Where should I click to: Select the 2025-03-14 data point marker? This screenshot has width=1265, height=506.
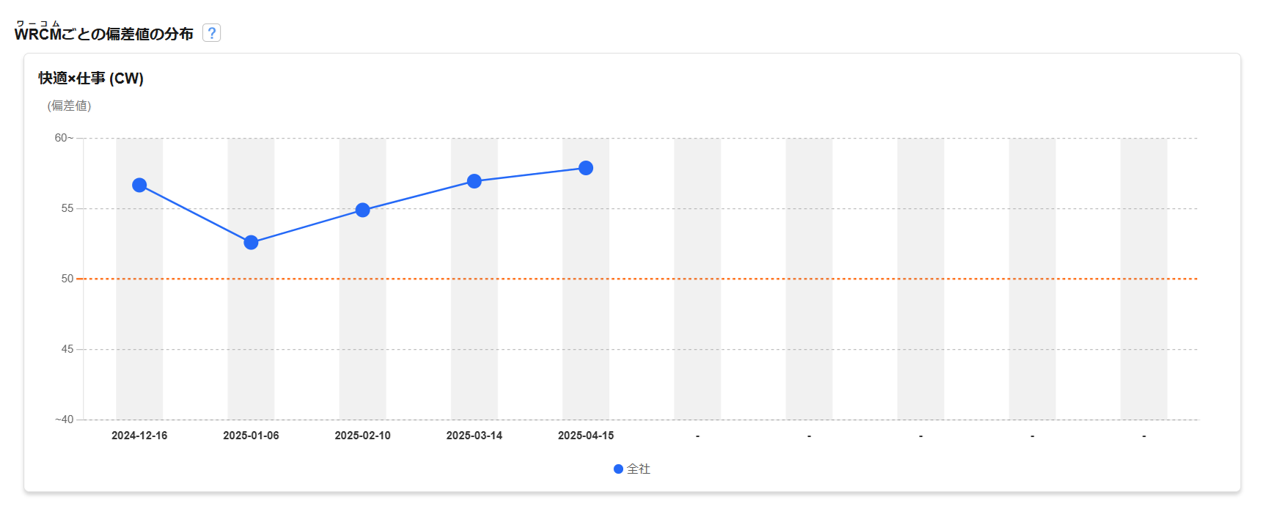(474, 181)
